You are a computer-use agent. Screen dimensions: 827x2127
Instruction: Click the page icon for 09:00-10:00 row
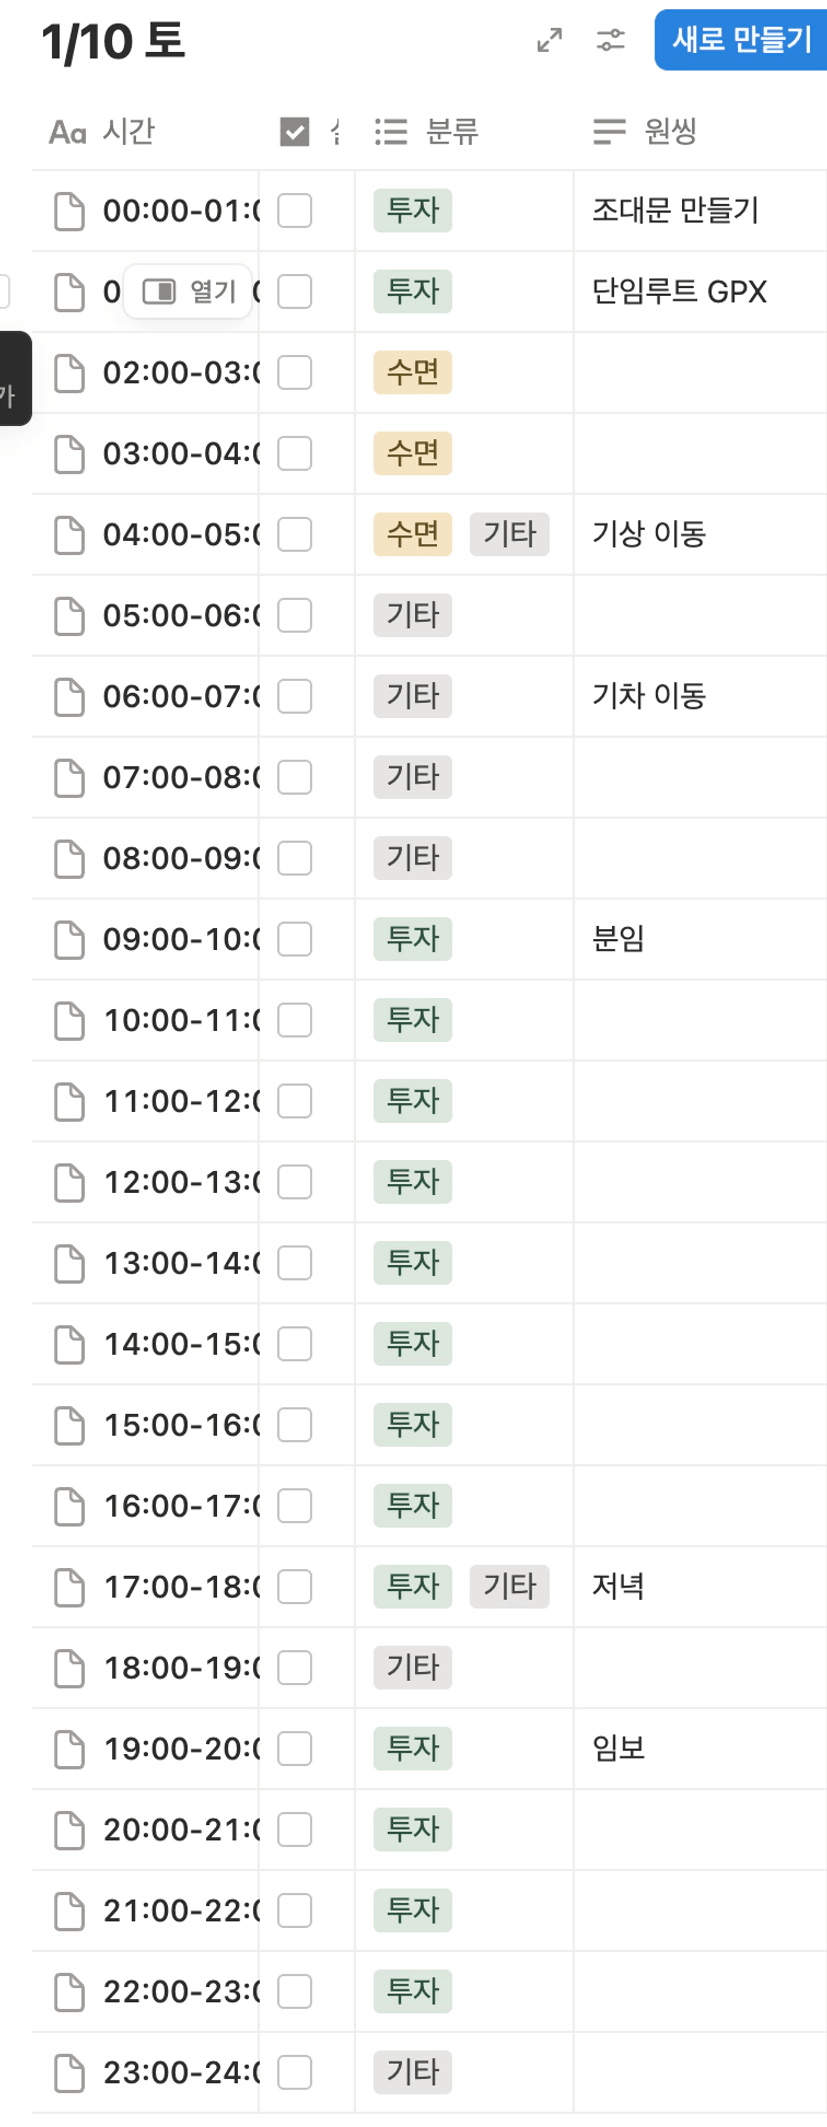click(69, 939)
